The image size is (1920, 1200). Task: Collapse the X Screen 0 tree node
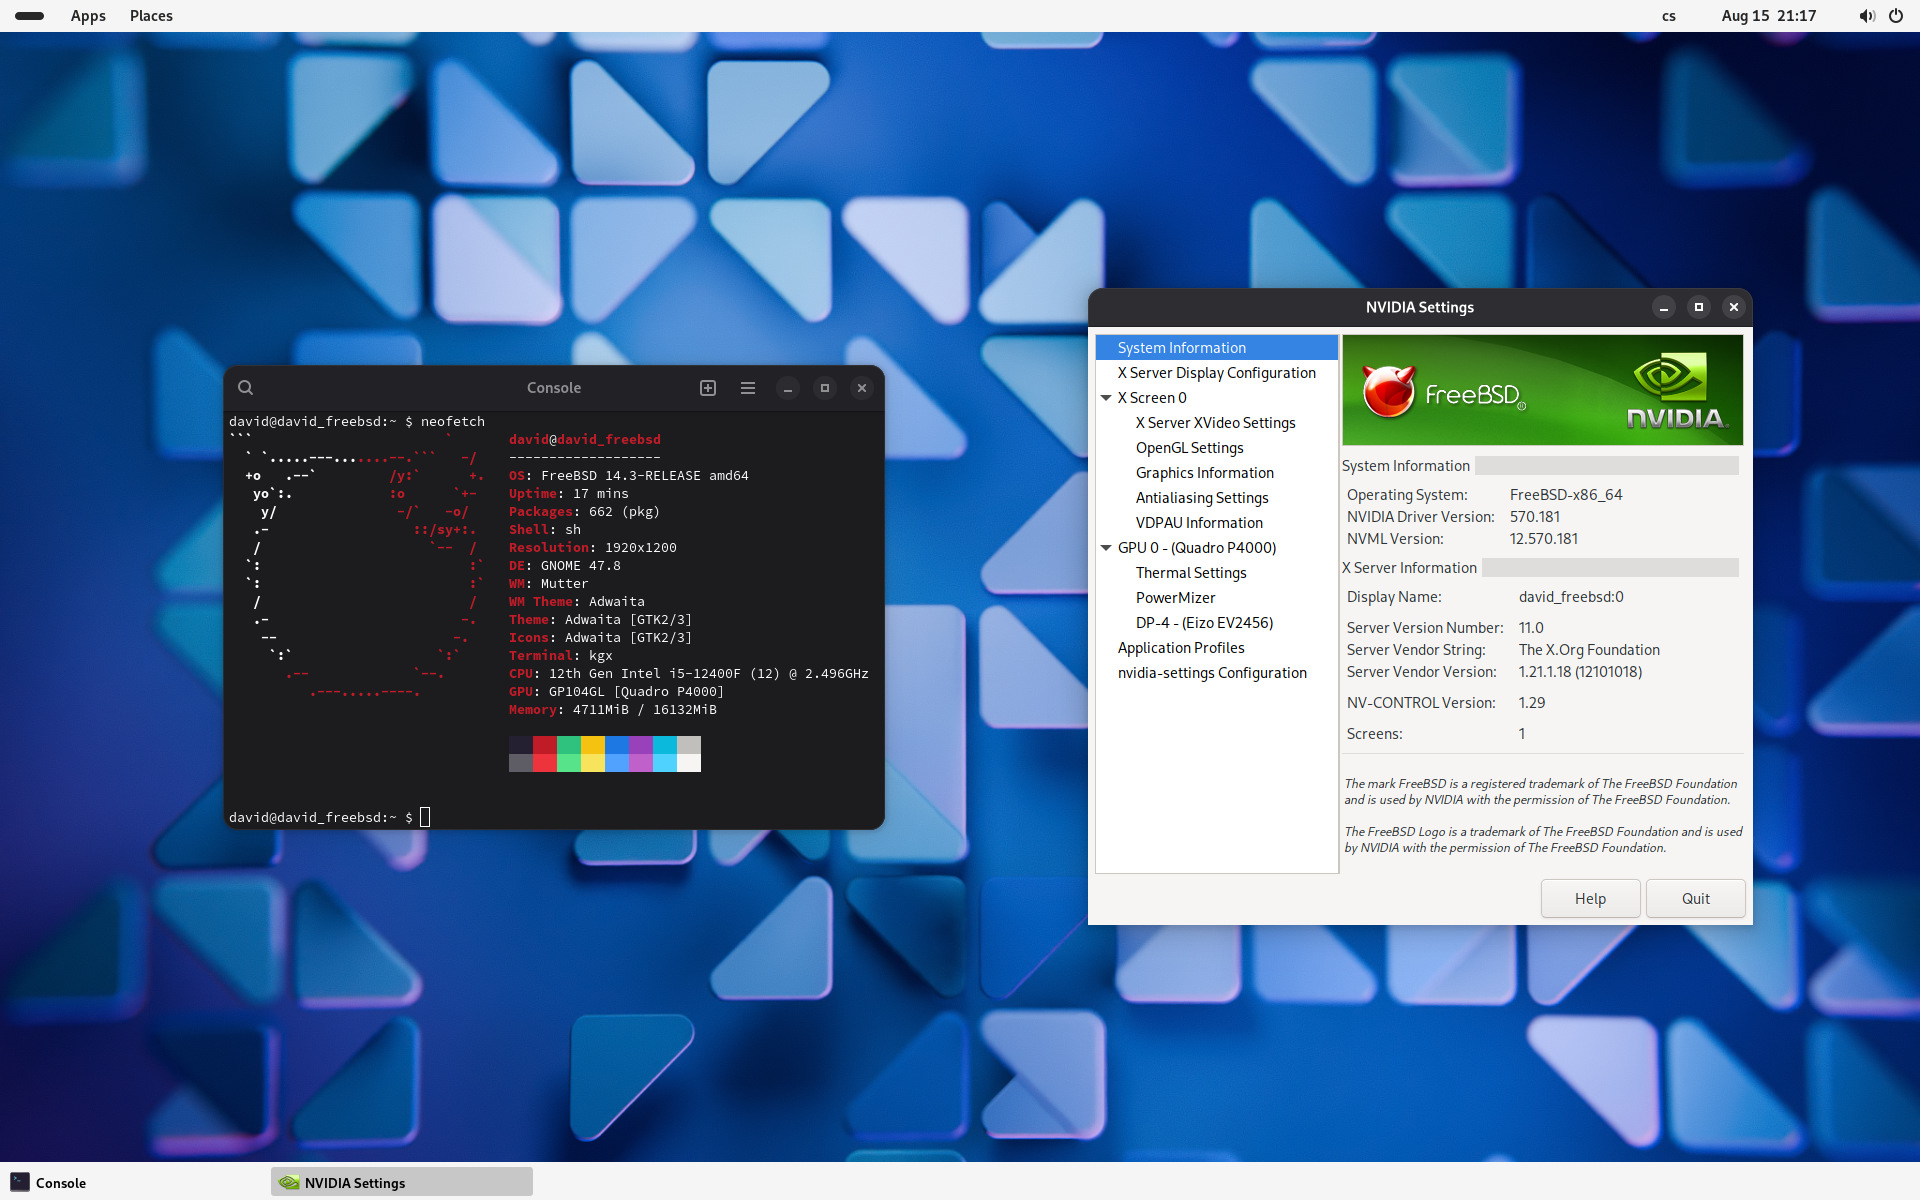click(1106, 398)
